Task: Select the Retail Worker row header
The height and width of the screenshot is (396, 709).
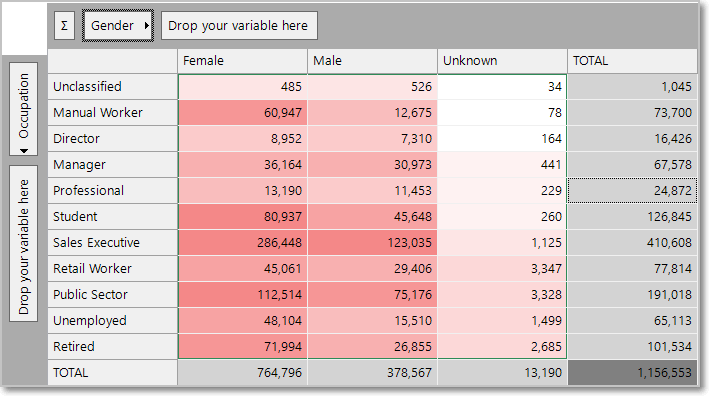Action: pos(113,269)
